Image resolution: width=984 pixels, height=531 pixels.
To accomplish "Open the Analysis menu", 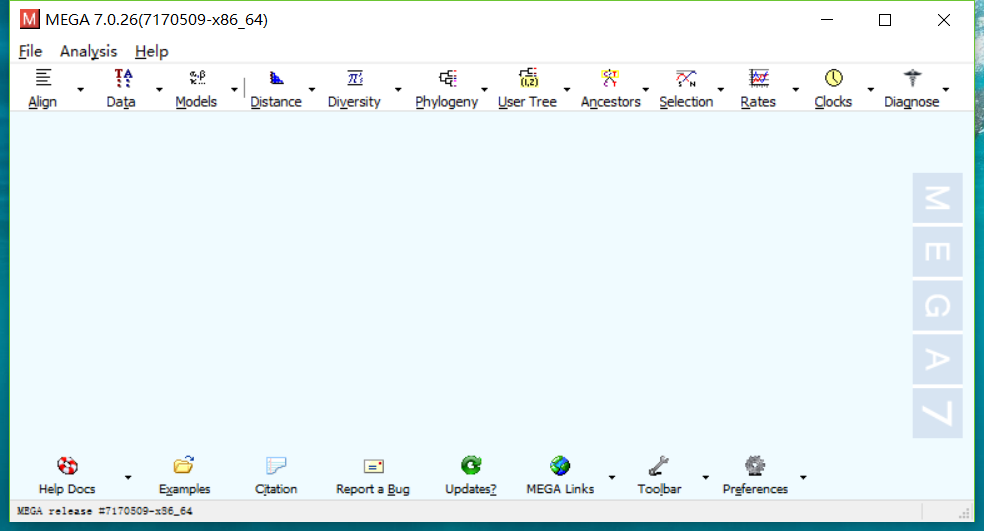I will pos(88,51).
